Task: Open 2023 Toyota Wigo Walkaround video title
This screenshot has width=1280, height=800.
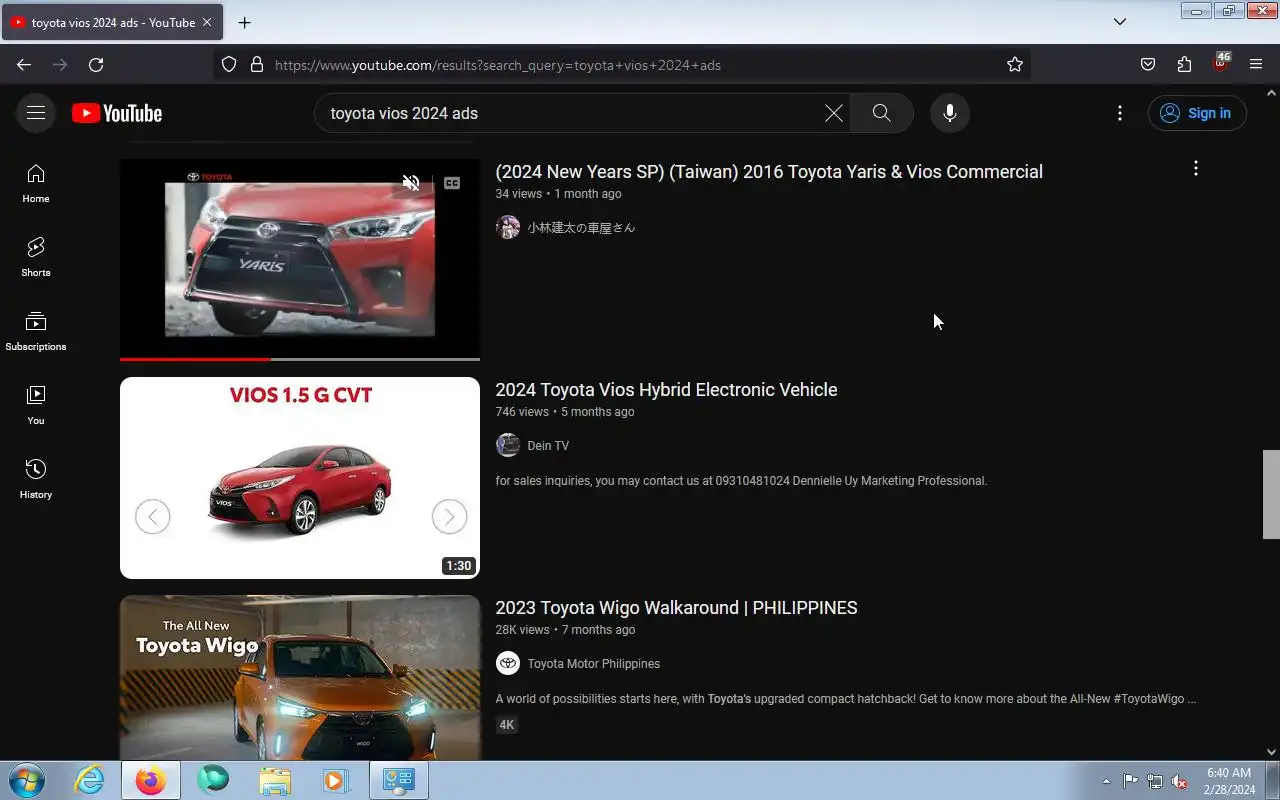Action: click(676, 607)
